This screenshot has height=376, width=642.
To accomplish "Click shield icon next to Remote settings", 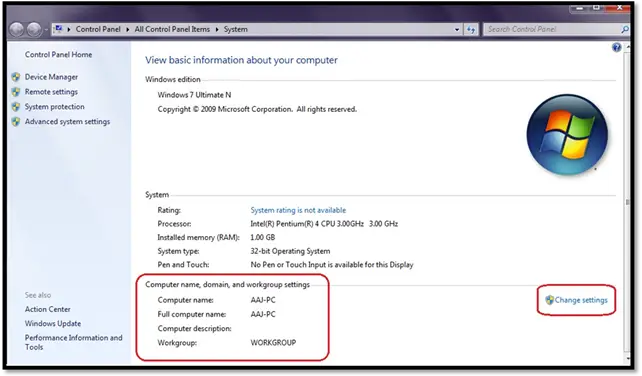I will click(16, 92).
